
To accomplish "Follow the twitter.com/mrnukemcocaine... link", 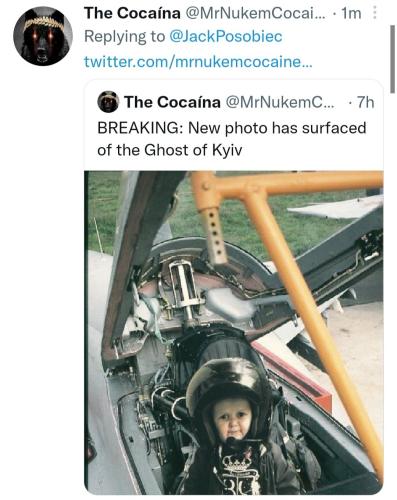I will tap(198, 62).
